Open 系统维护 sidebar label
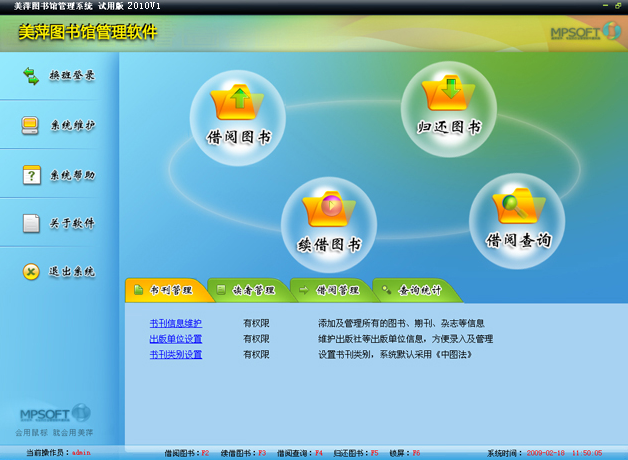Image resolution: width=628 pixels, height=460 pixels. pos(72,125)
